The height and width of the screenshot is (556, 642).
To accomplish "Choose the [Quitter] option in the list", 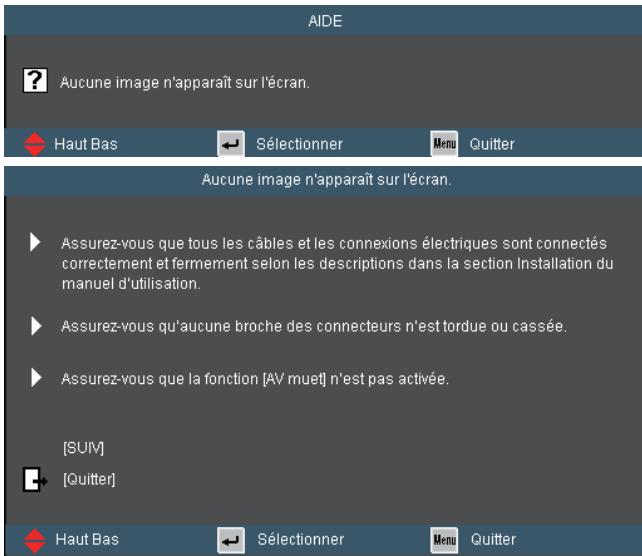I will pyautogui.click(x=89, y=479).
